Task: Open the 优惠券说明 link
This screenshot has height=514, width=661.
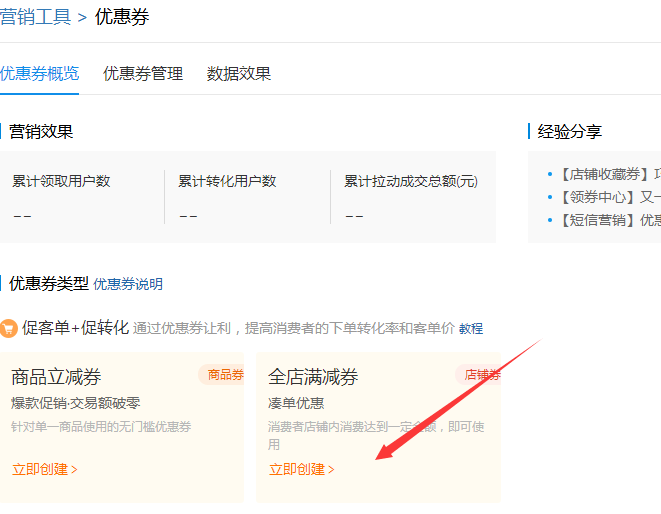Action: (x=128, y=284)
